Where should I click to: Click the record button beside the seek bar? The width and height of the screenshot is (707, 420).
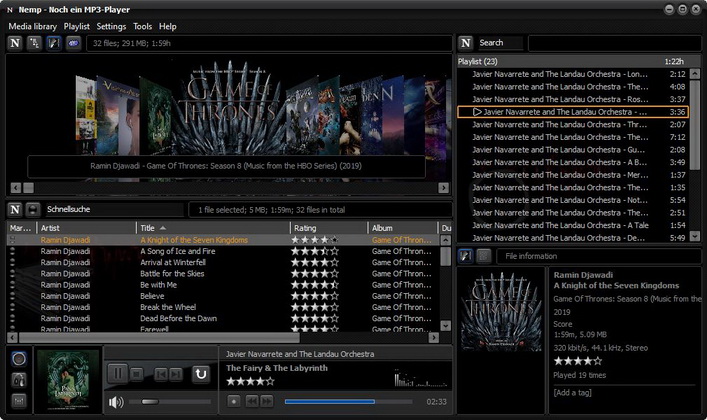(x=233, y=401)
